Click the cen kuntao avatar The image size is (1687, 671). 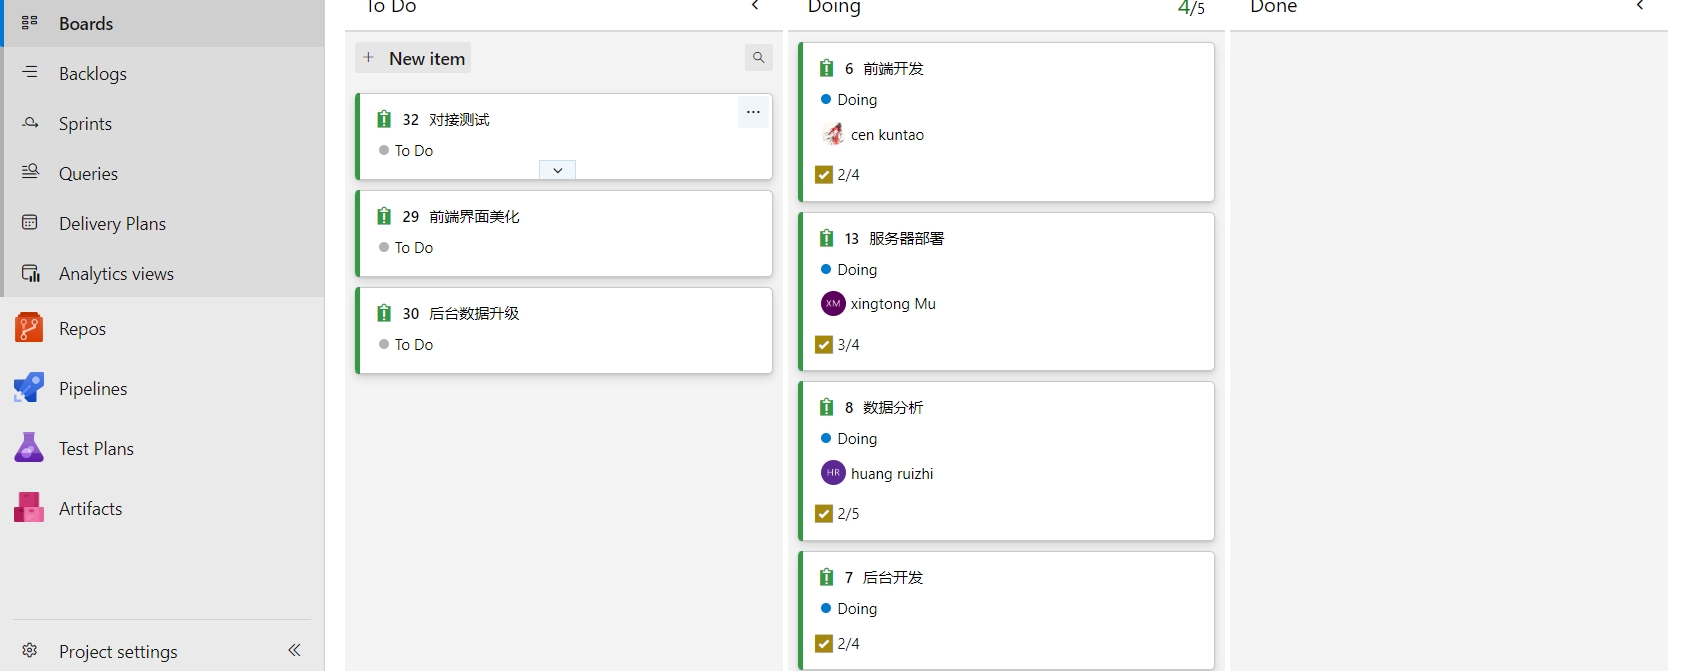(x=833, y=134)
